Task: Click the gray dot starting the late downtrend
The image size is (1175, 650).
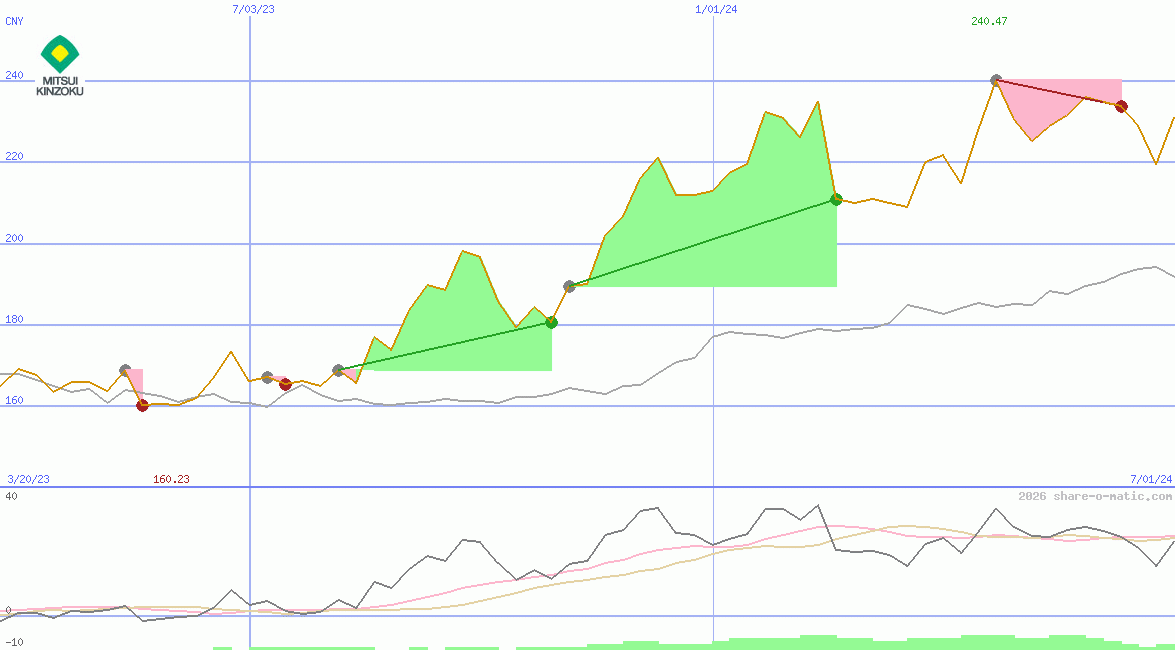Action: pyautogui.click(x=995, y=77)
